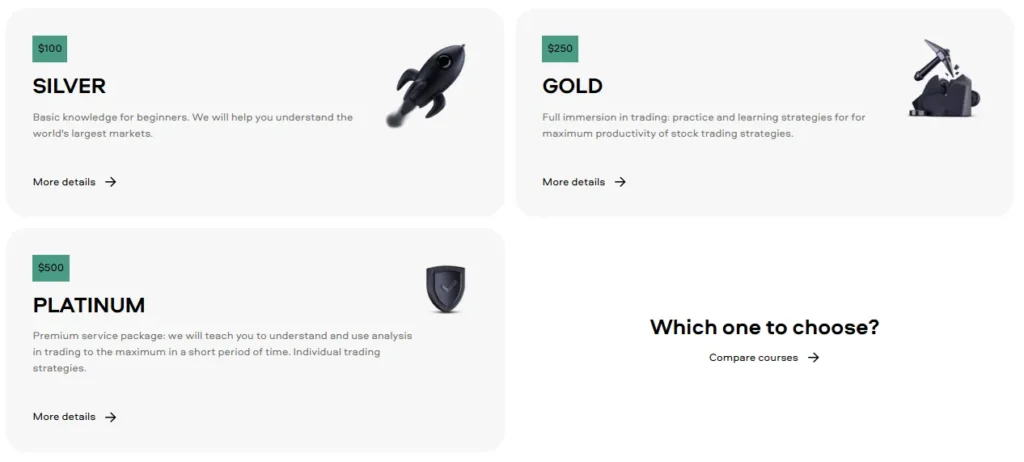Screen dimensions: 1024x462
Task: Select the $100 price badge
Action: pyautogui.click(x=50, y=49)
